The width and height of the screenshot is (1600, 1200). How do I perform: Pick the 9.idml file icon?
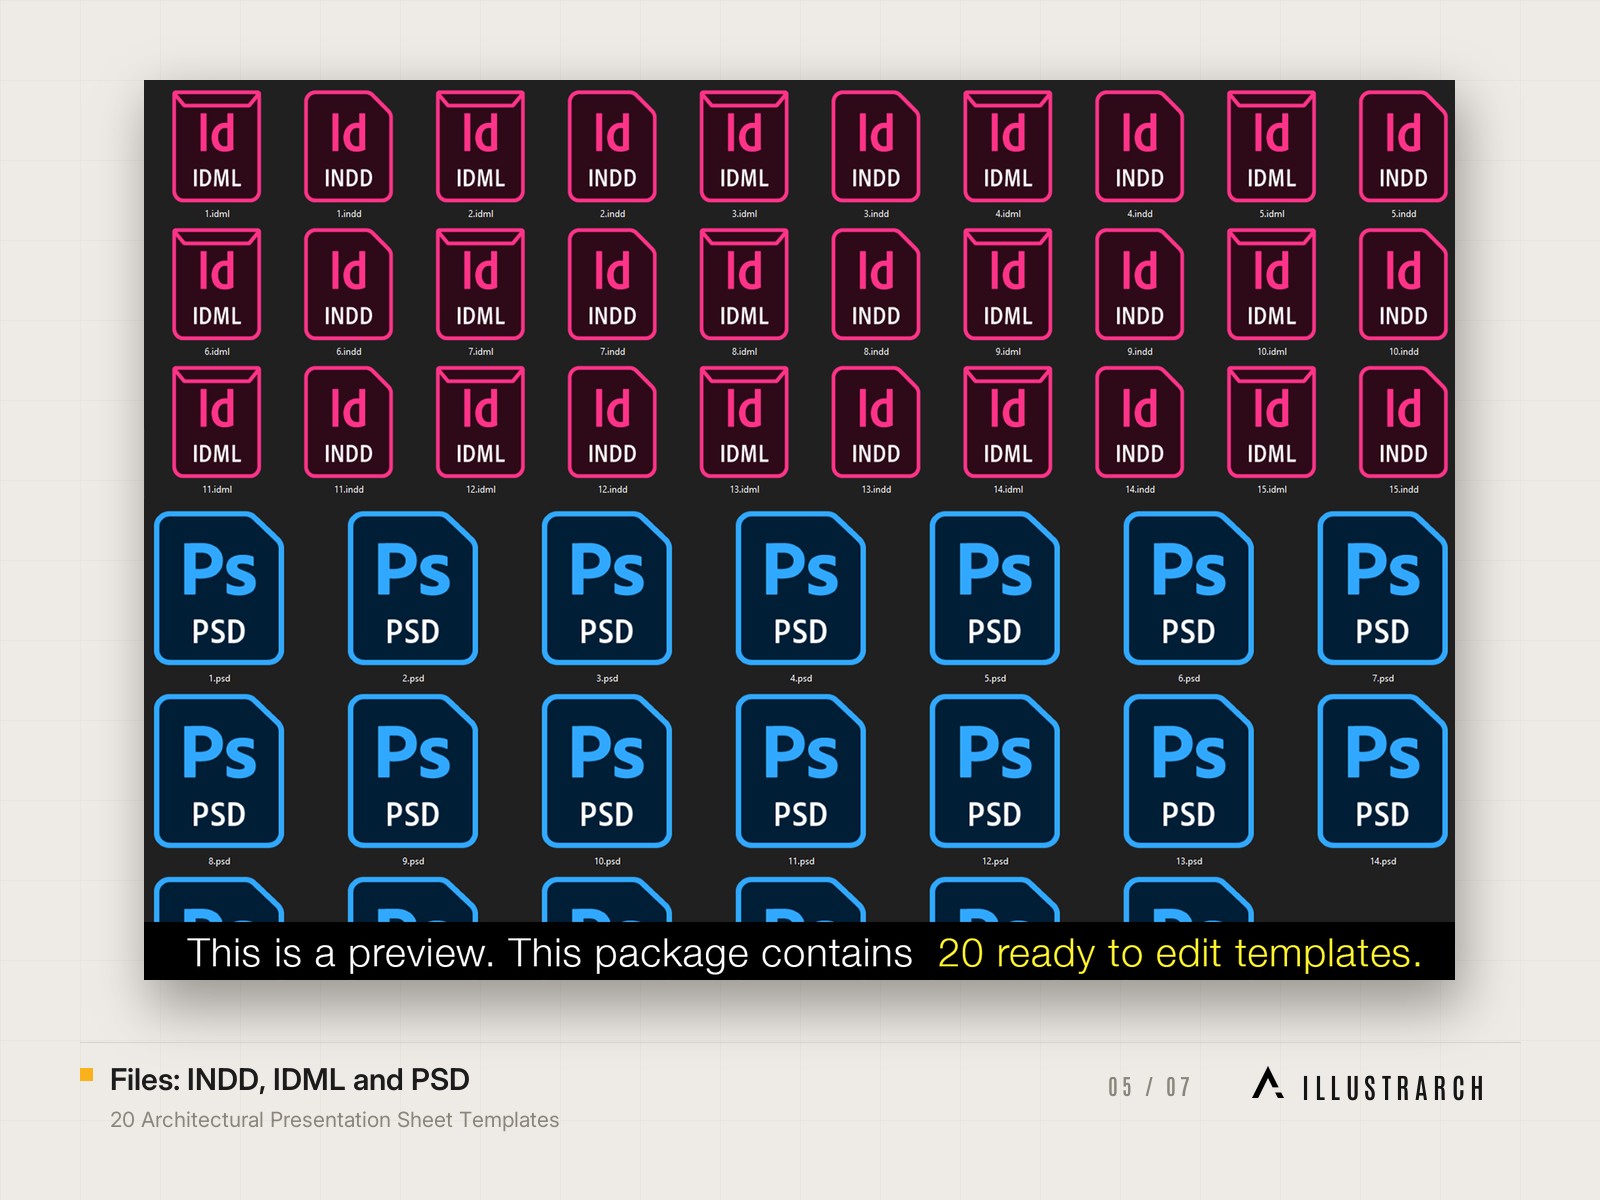click(x=1008, y=284)
